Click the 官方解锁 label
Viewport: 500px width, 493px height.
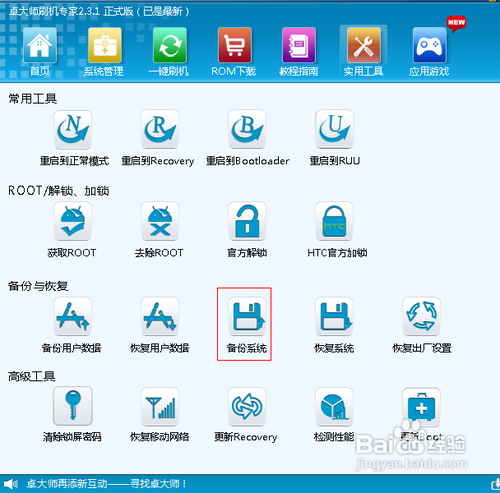247,253
